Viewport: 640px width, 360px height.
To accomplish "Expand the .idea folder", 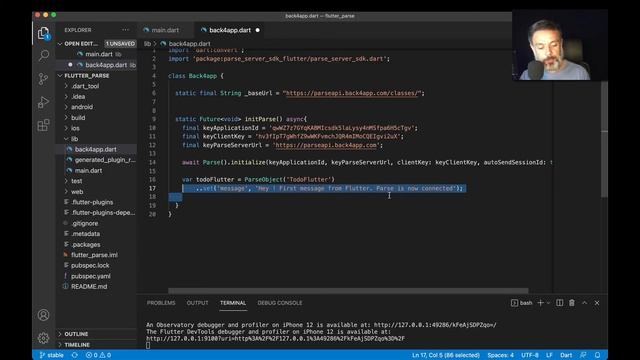I will pos(78,97).
